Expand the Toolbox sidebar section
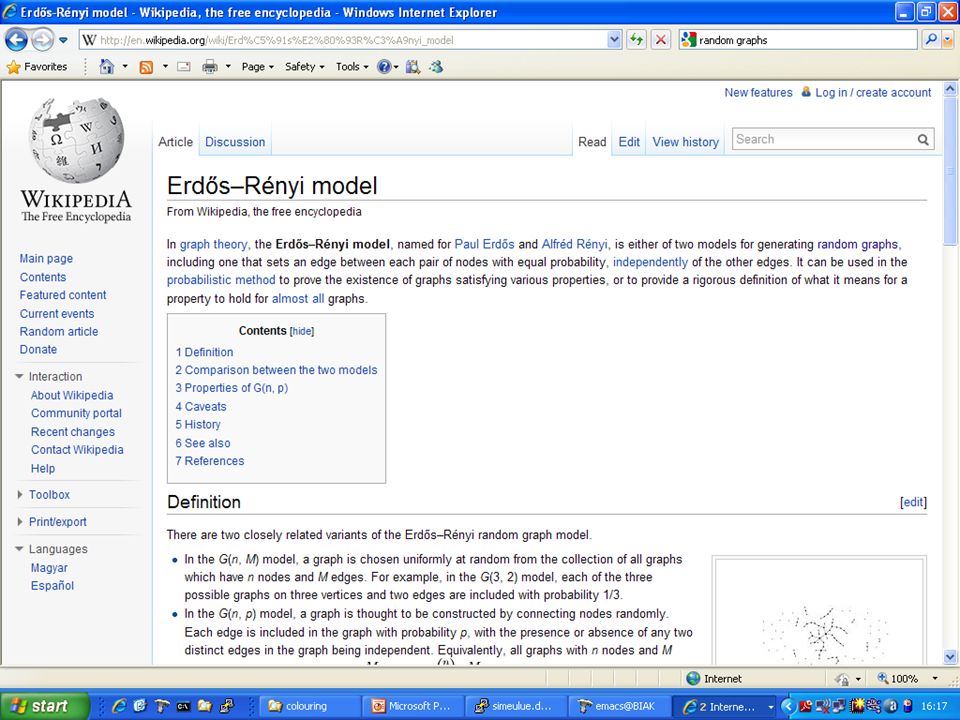Screen dimensions: 960x720 point(20,494)
